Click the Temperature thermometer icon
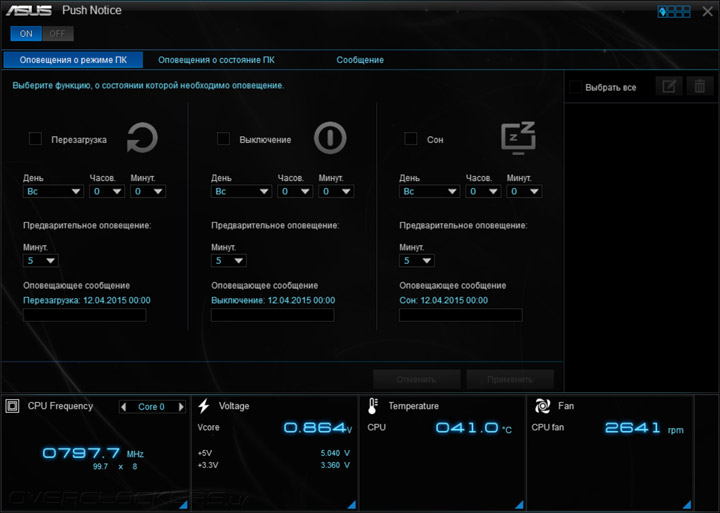 click(x=372, y=406)
